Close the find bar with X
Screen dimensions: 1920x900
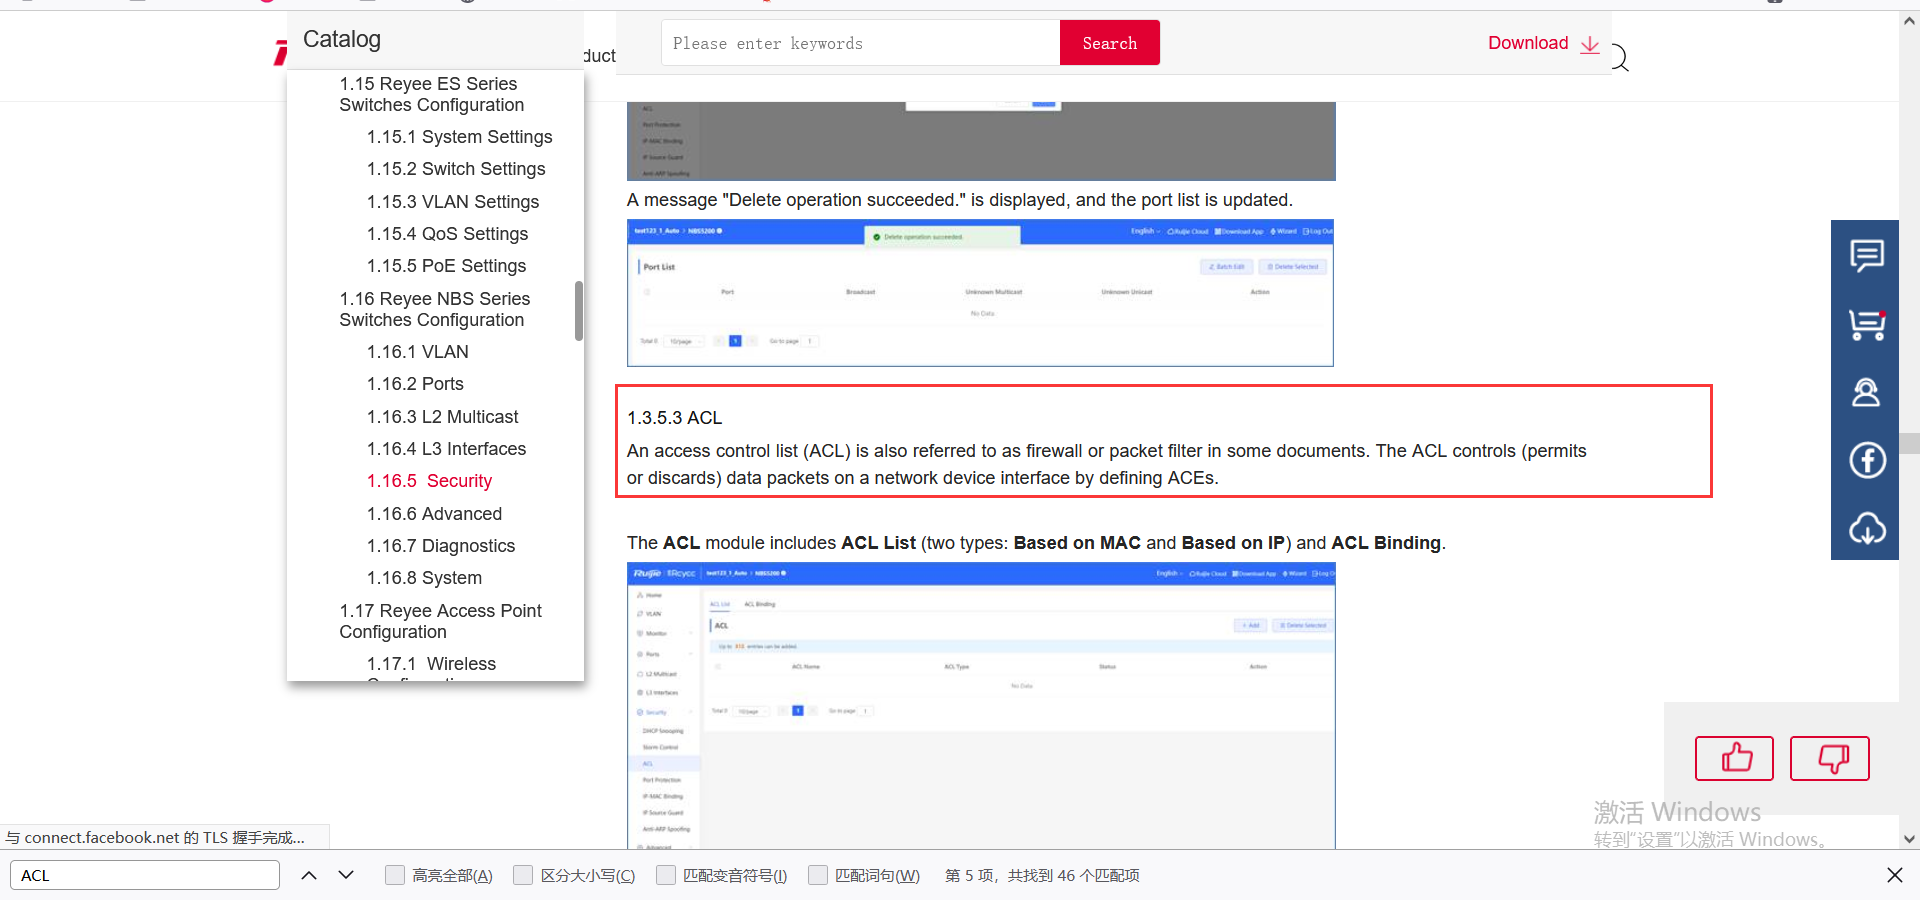[x=1894, y=875]
